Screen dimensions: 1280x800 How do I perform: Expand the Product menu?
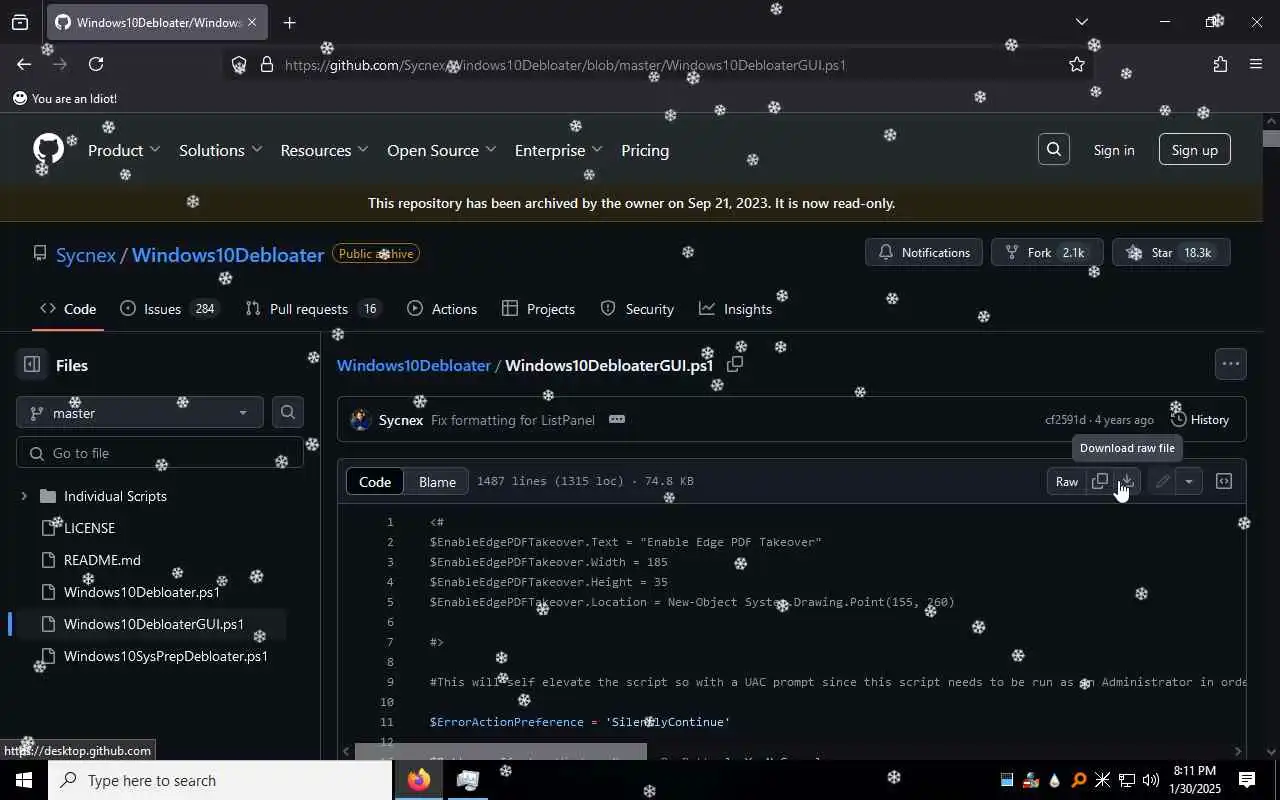[124, 150]
